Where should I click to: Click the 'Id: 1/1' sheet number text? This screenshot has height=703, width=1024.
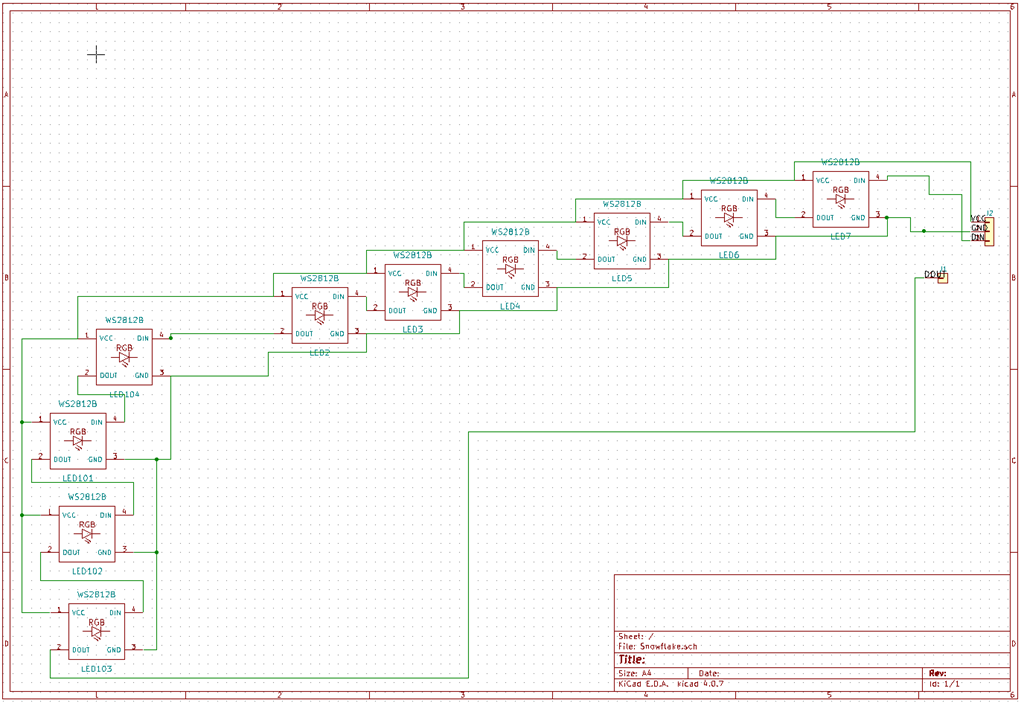click(944, 684)
